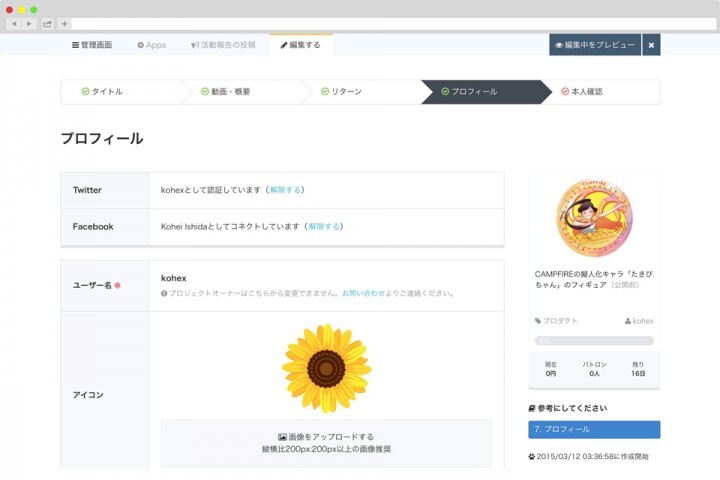Open the Apps menu item
The image size is (720, 480).
(x=152, y=45)
